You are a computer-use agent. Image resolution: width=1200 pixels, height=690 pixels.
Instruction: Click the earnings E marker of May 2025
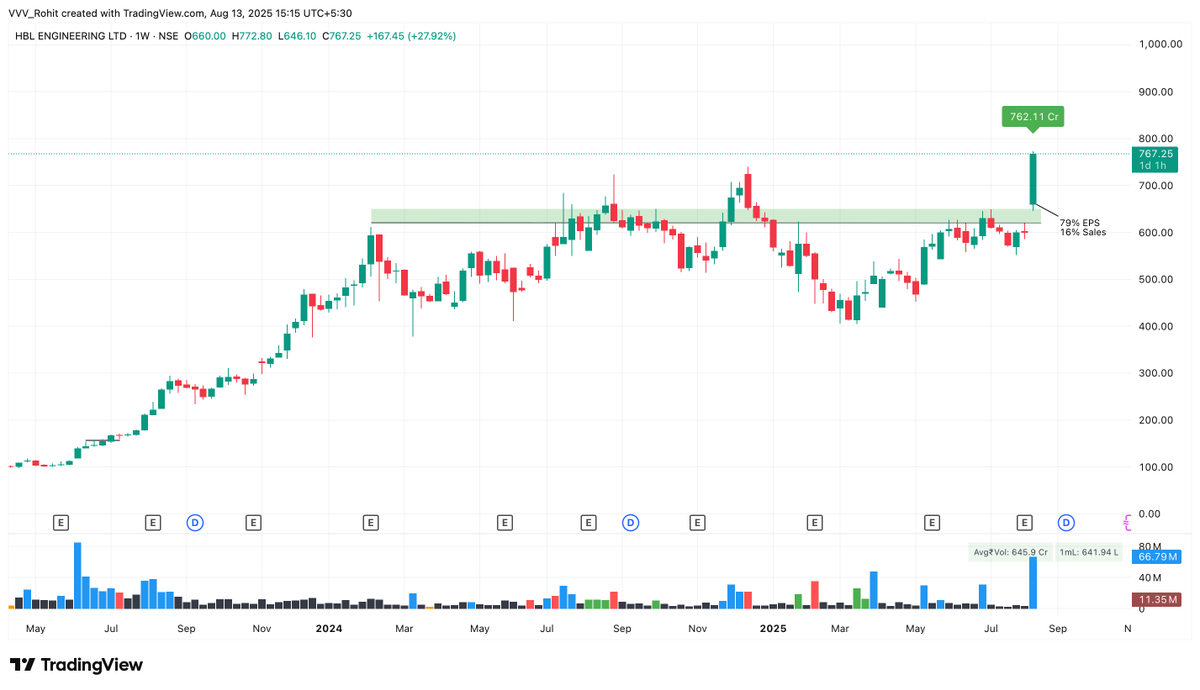pyautogui.click(x=933, y=522)
